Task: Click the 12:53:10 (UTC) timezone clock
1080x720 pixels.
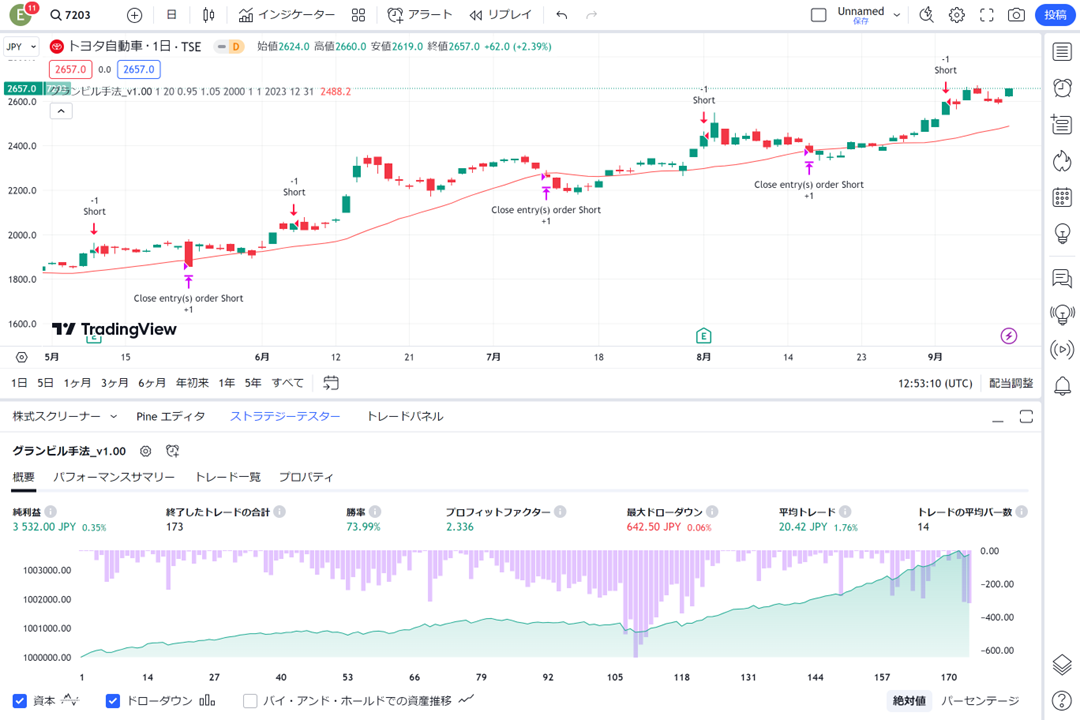Action: pyautogui.click(x=935, y=384)
